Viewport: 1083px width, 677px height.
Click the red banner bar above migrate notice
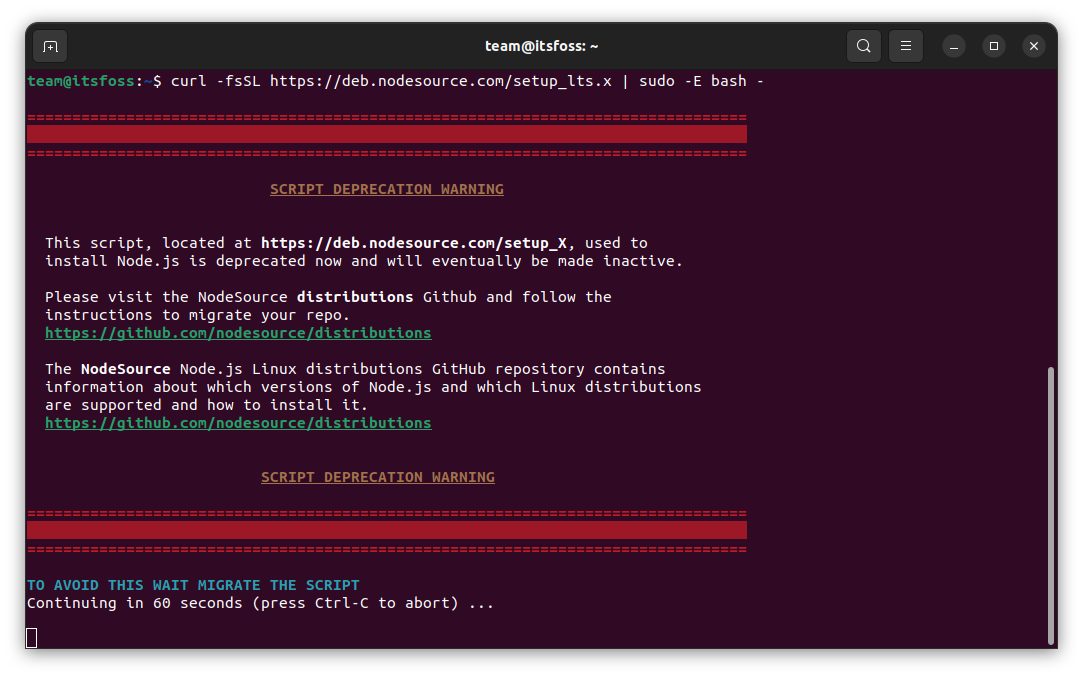(x=386, y=530)
